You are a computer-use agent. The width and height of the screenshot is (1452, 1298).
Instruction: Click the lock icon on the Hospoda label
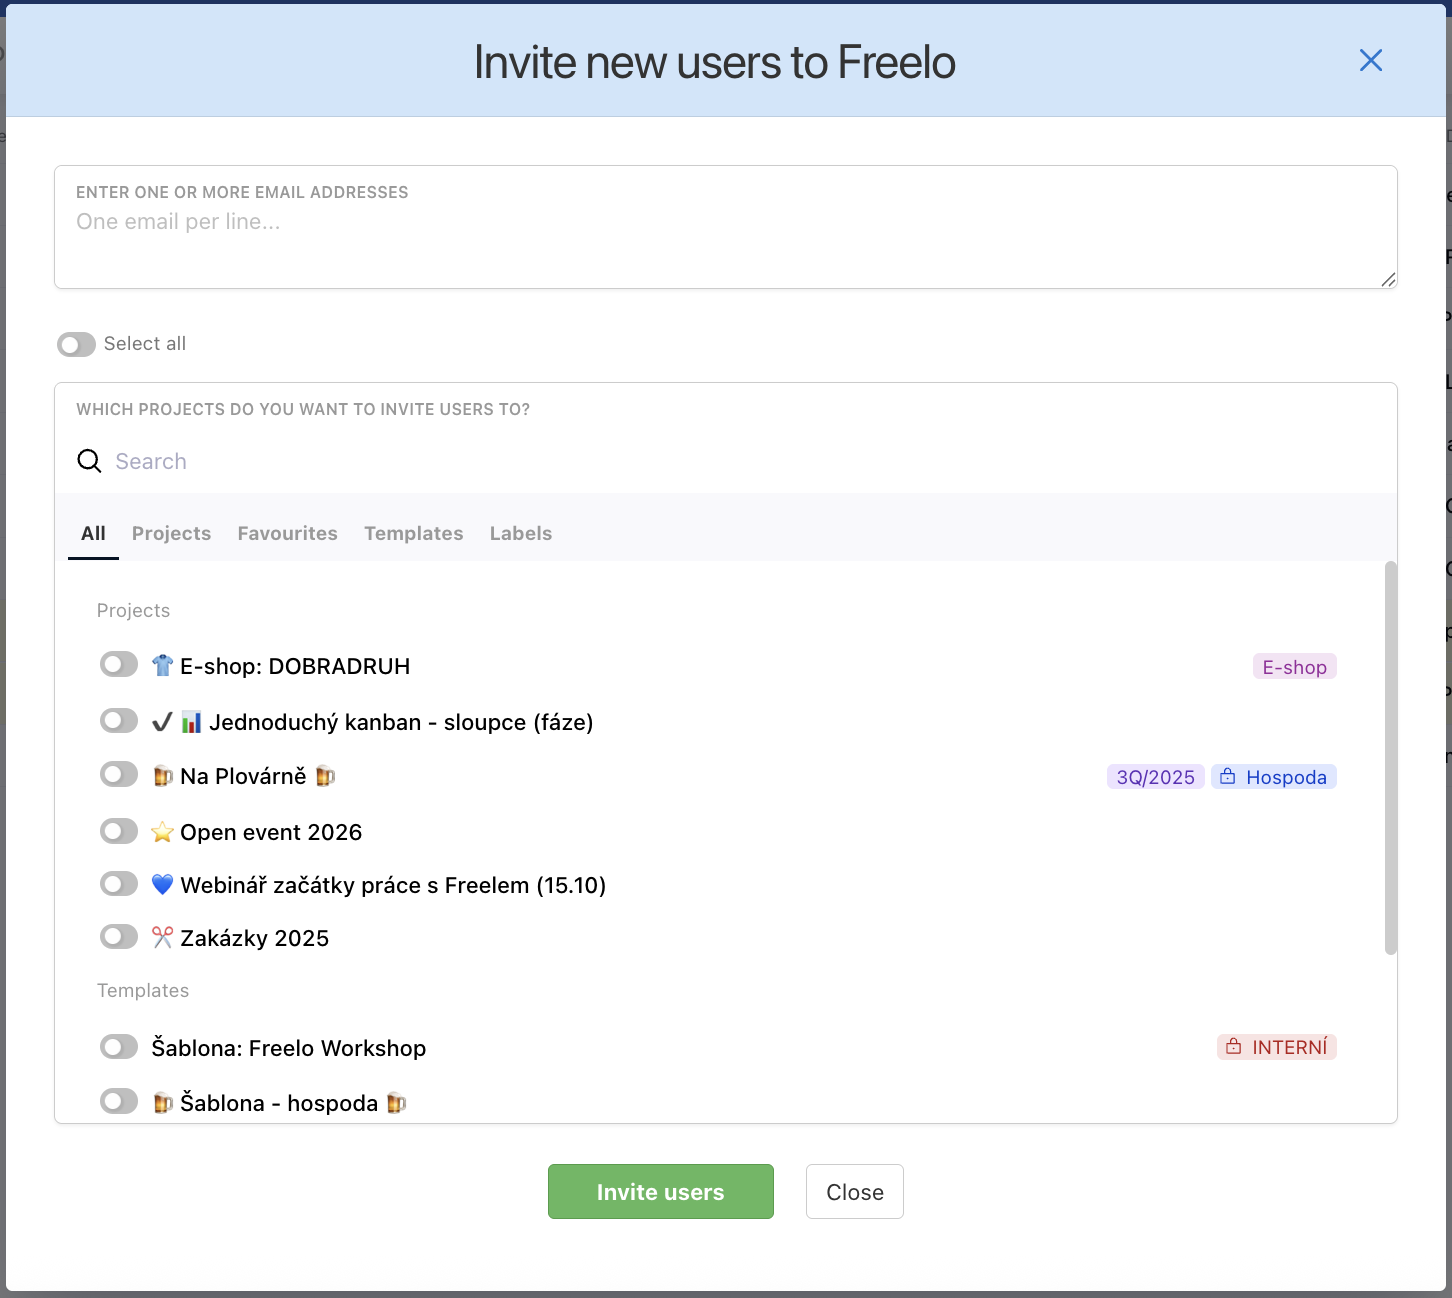tap(1228, 775)
